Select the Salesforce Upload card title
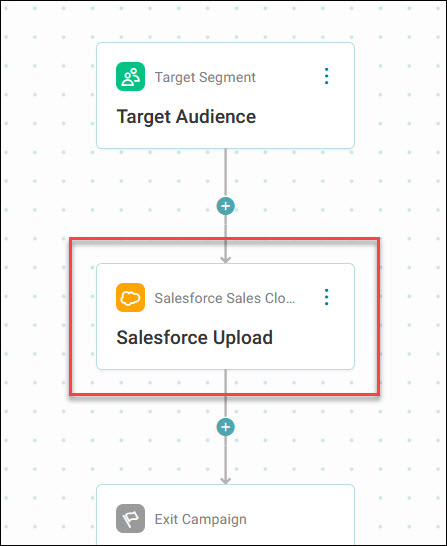 (194, 338)
